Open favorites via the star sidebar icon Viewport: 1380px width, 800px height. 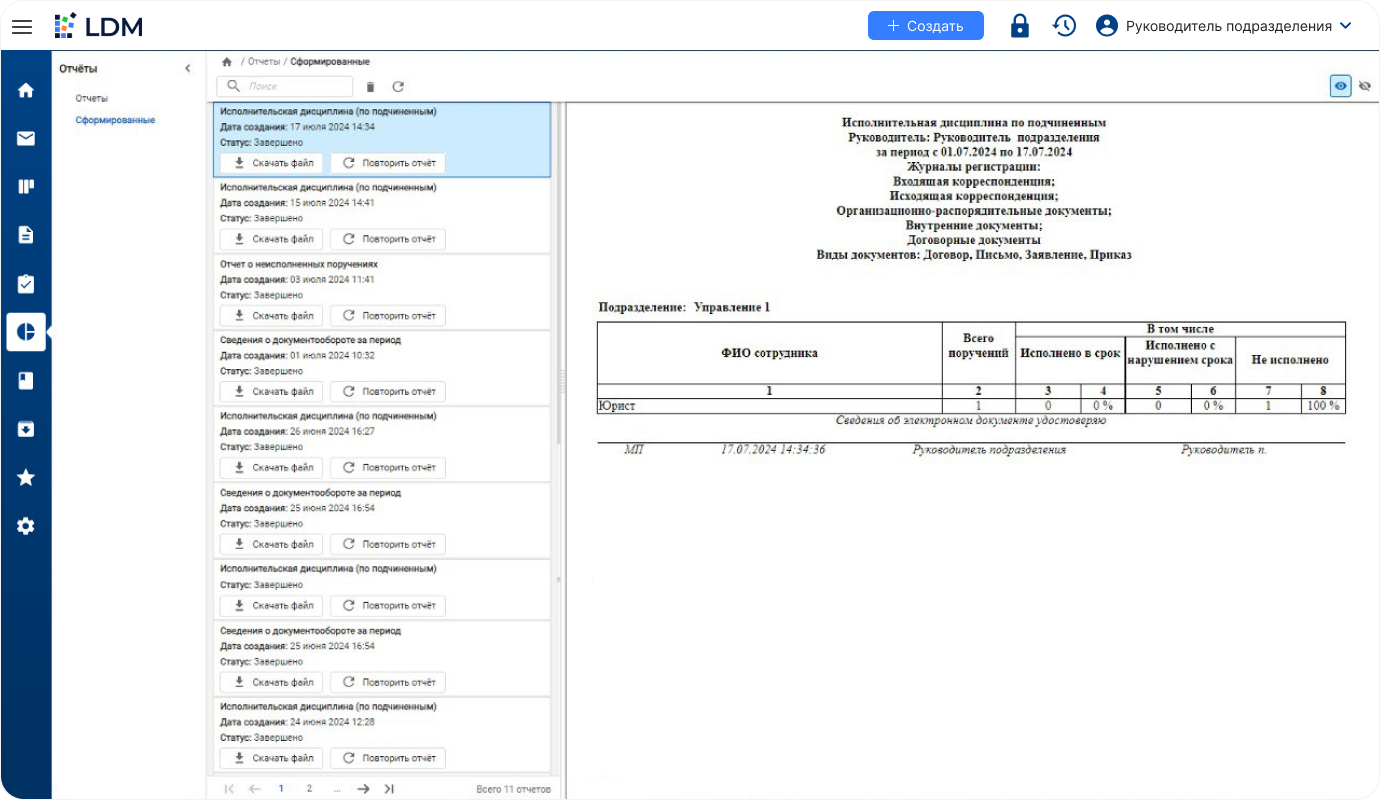point(25,477)
